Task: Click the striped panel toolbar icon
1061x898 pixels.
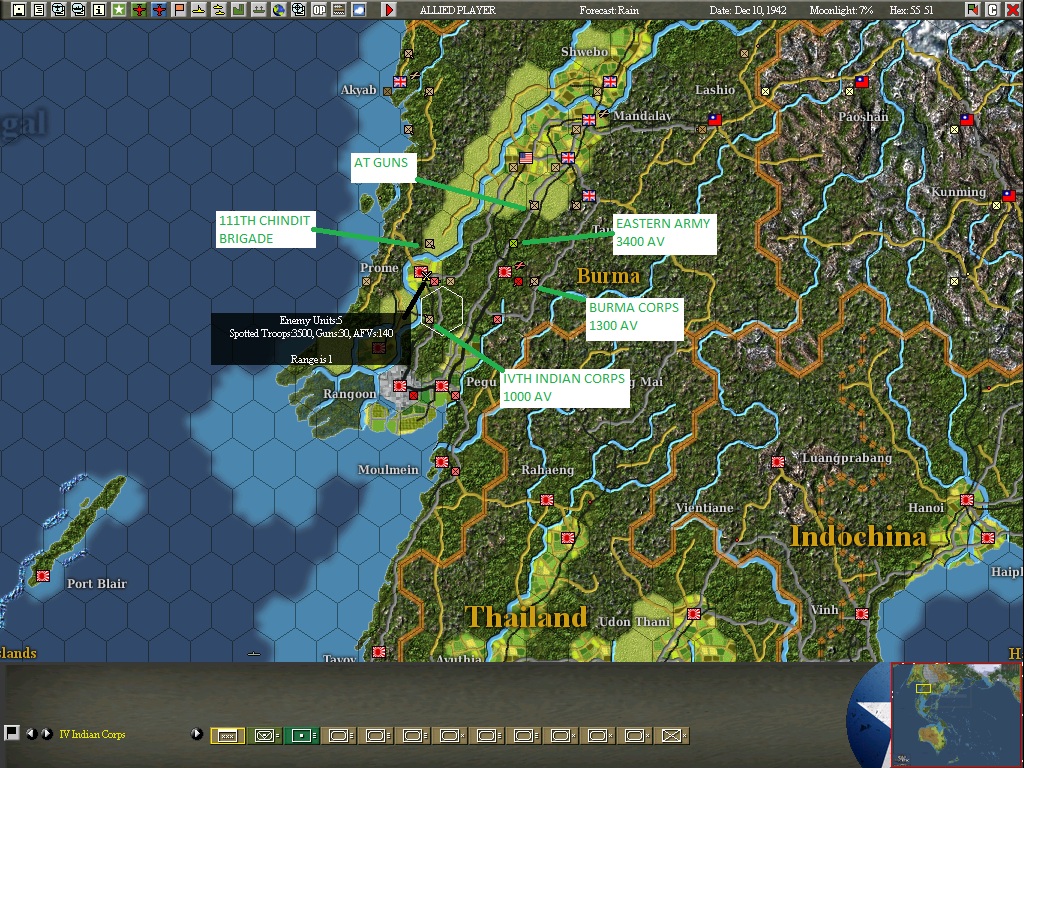Action: (339, 9)
